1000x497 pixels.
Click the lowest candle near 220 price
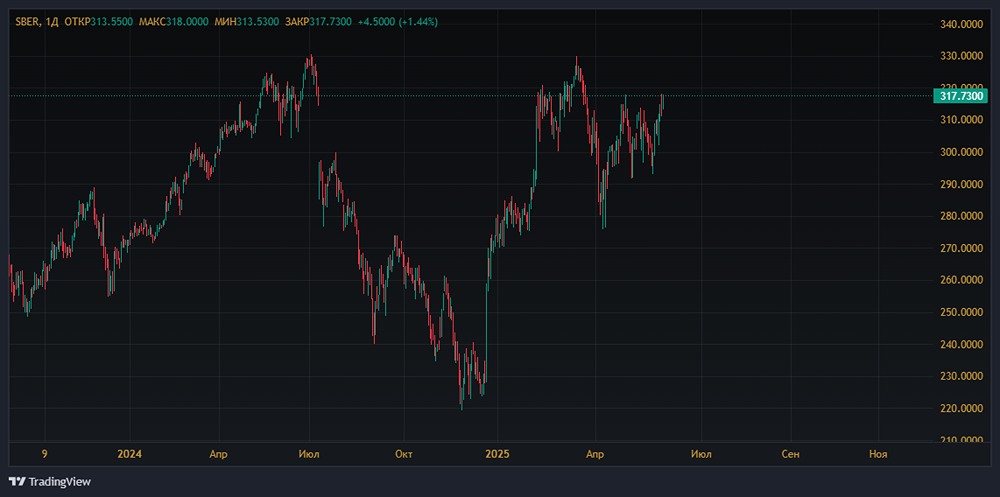(x=461, y=400)
